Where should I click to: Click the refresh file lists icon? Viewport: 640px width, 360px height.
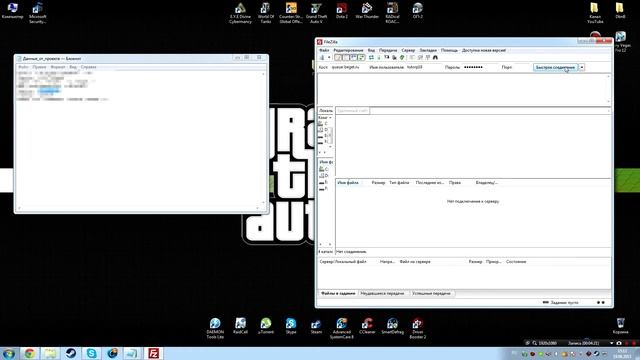pyautogui.click(x=371, y=58)
